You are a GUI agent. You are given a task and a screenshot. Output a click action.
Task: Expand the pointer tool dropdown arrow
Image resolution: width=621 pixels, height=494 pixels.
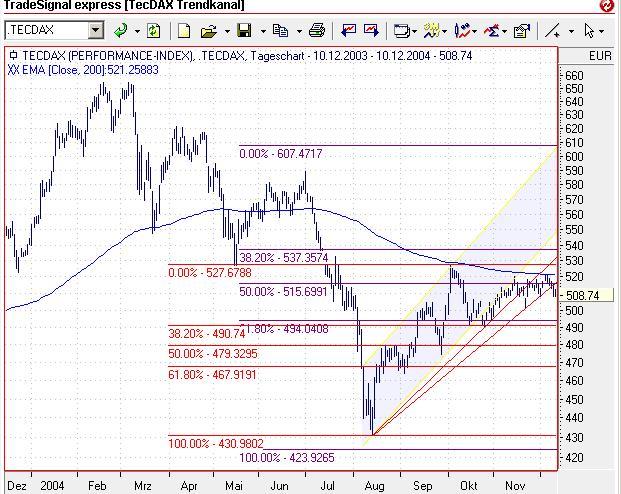click(x=601, y=31)
